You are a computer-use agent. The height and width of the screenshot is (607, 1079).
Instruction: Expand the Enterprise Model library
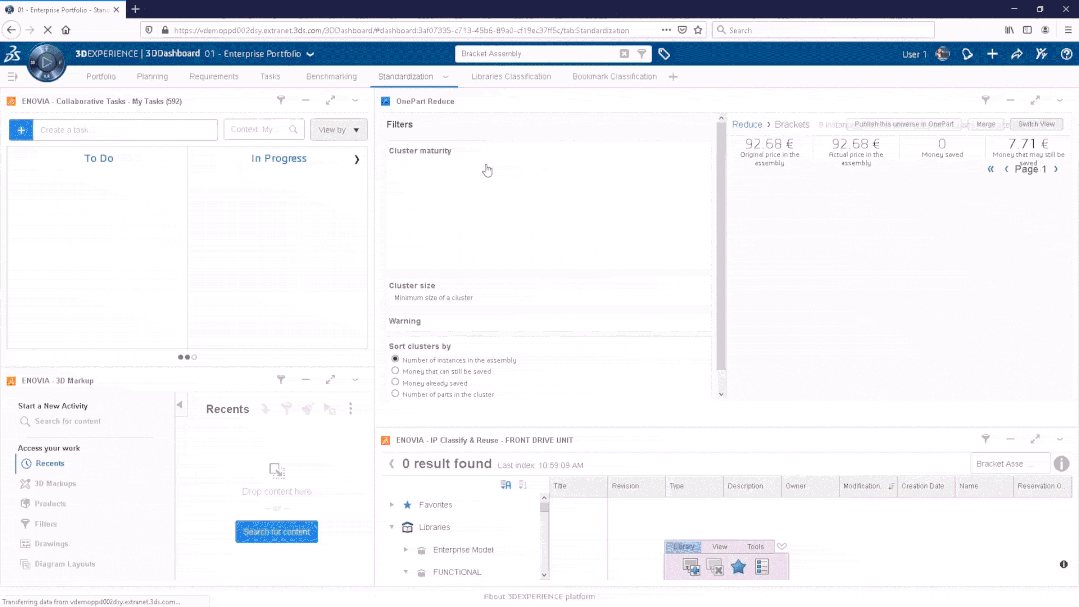point(406,550)
